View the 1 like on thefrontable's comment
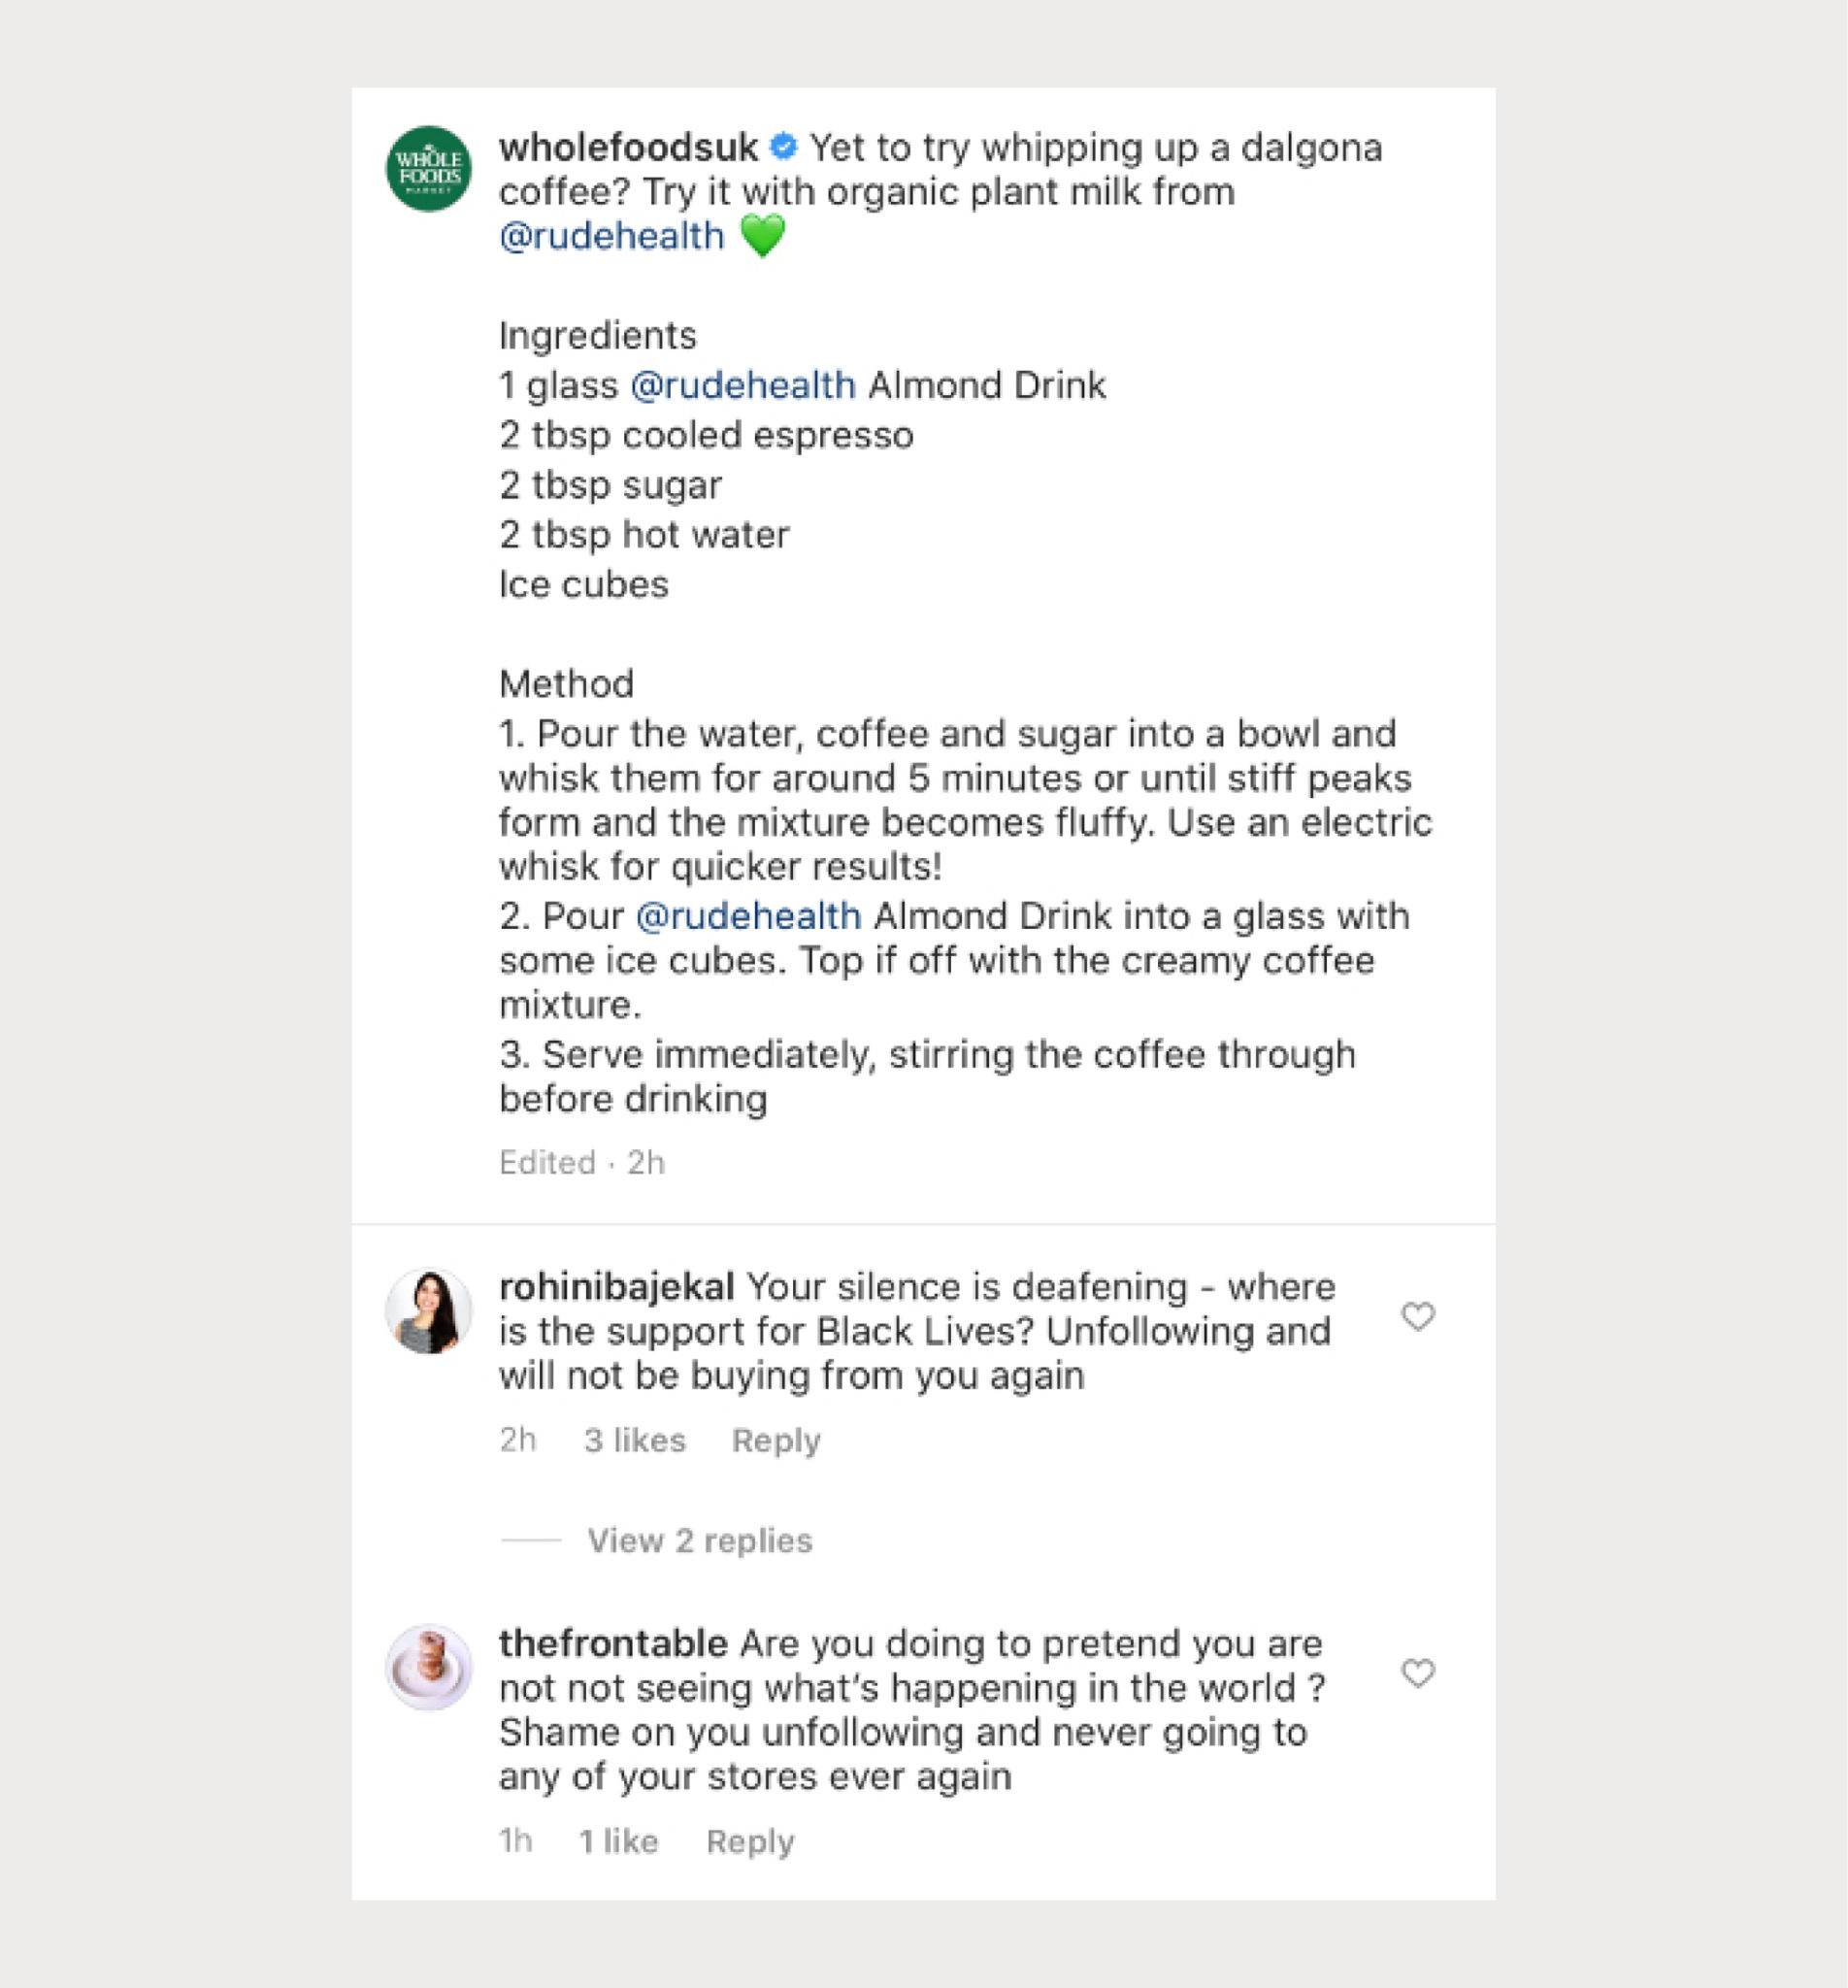 tap(618, 1841)
